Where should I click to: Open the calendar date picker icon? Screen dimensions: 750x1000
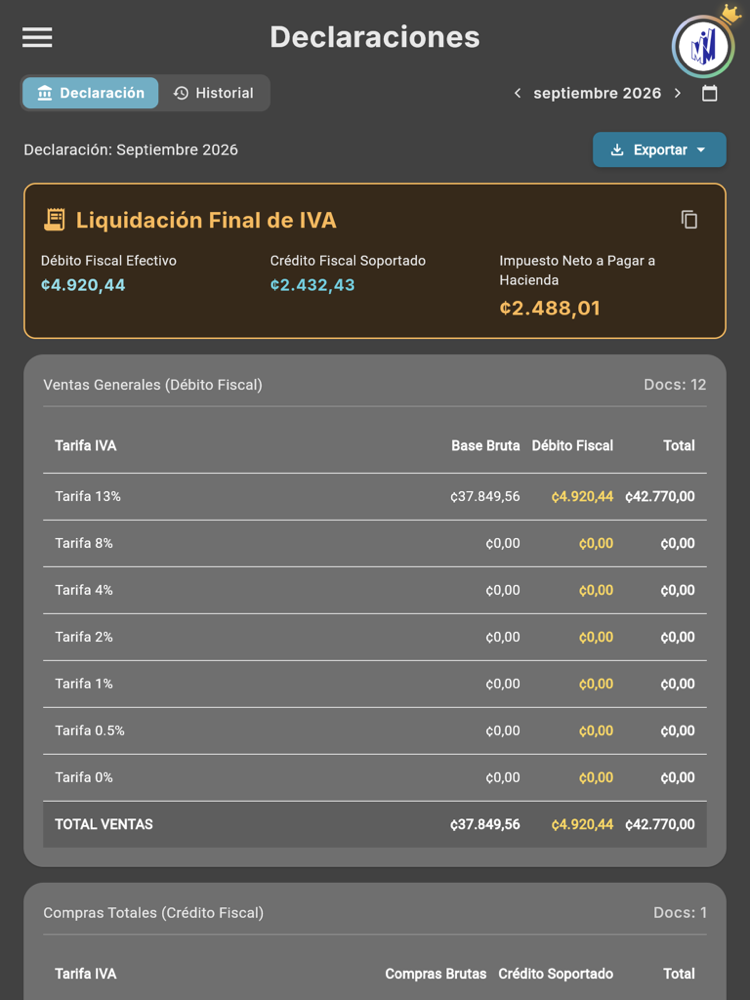709,94
